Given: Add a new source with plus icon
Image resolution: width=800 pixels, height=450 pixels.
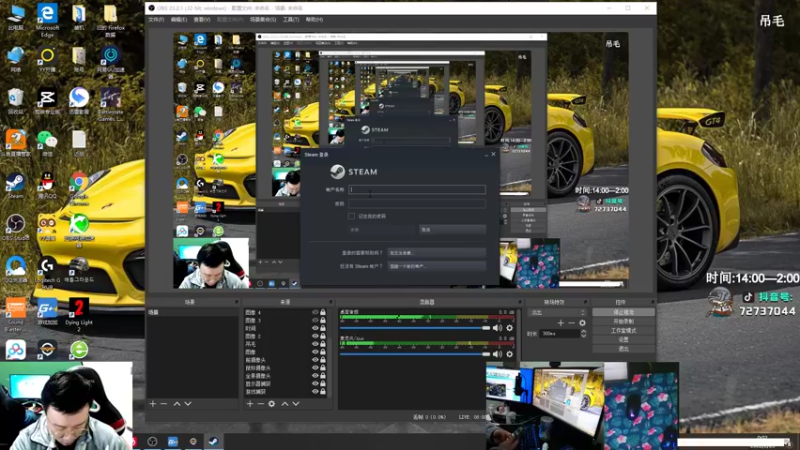Looking at the screenshot, I should click(x=249, y=404).
